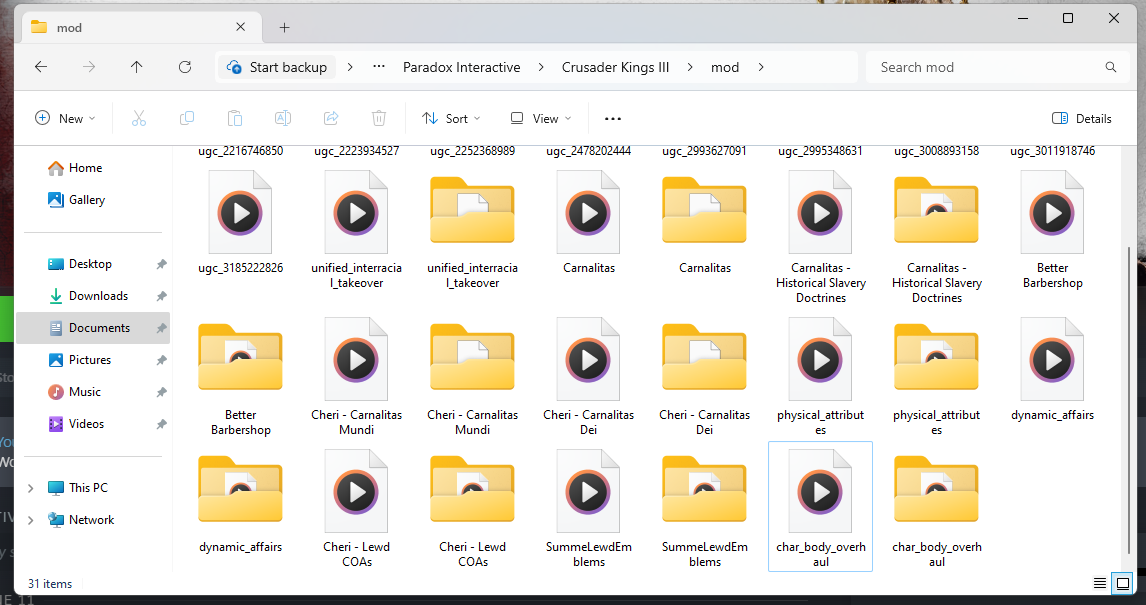The width and height of the screenshot is (1146, 605).
Task: Select the SummeLewdEmblems folder
Action: coord(705,510)
